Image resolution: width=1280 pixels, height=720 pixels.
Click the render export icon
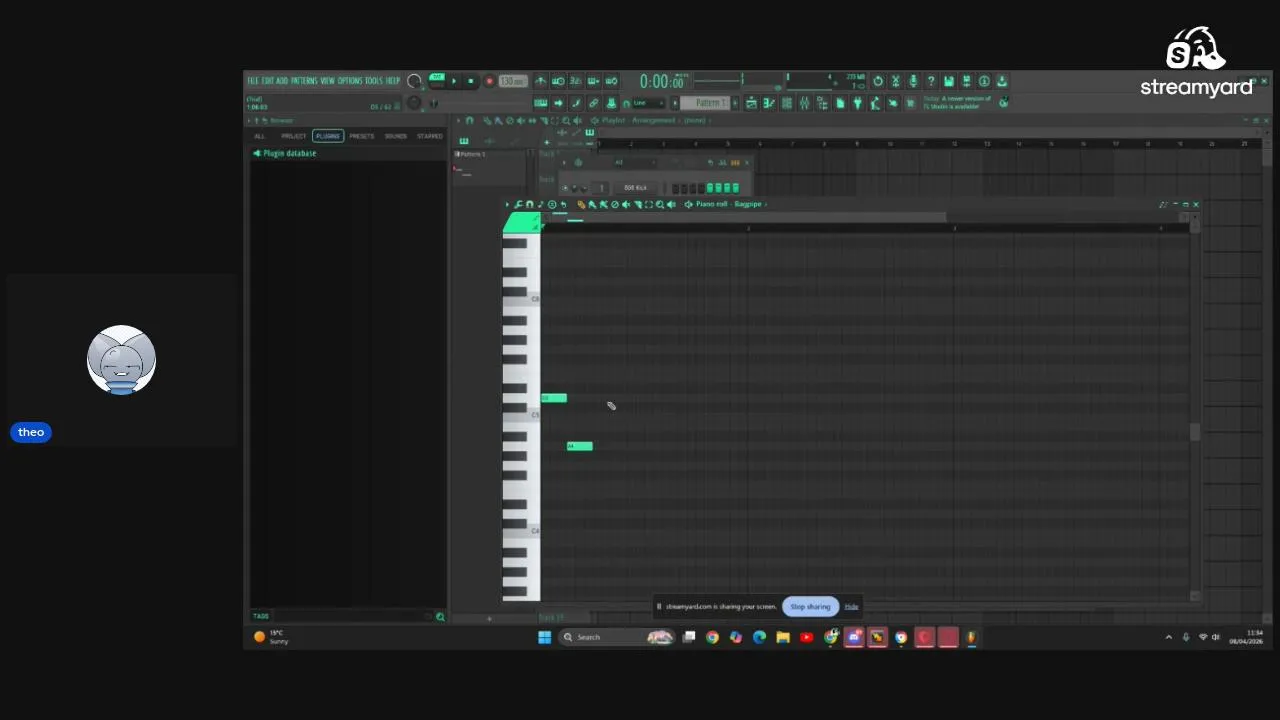(966, 81)
